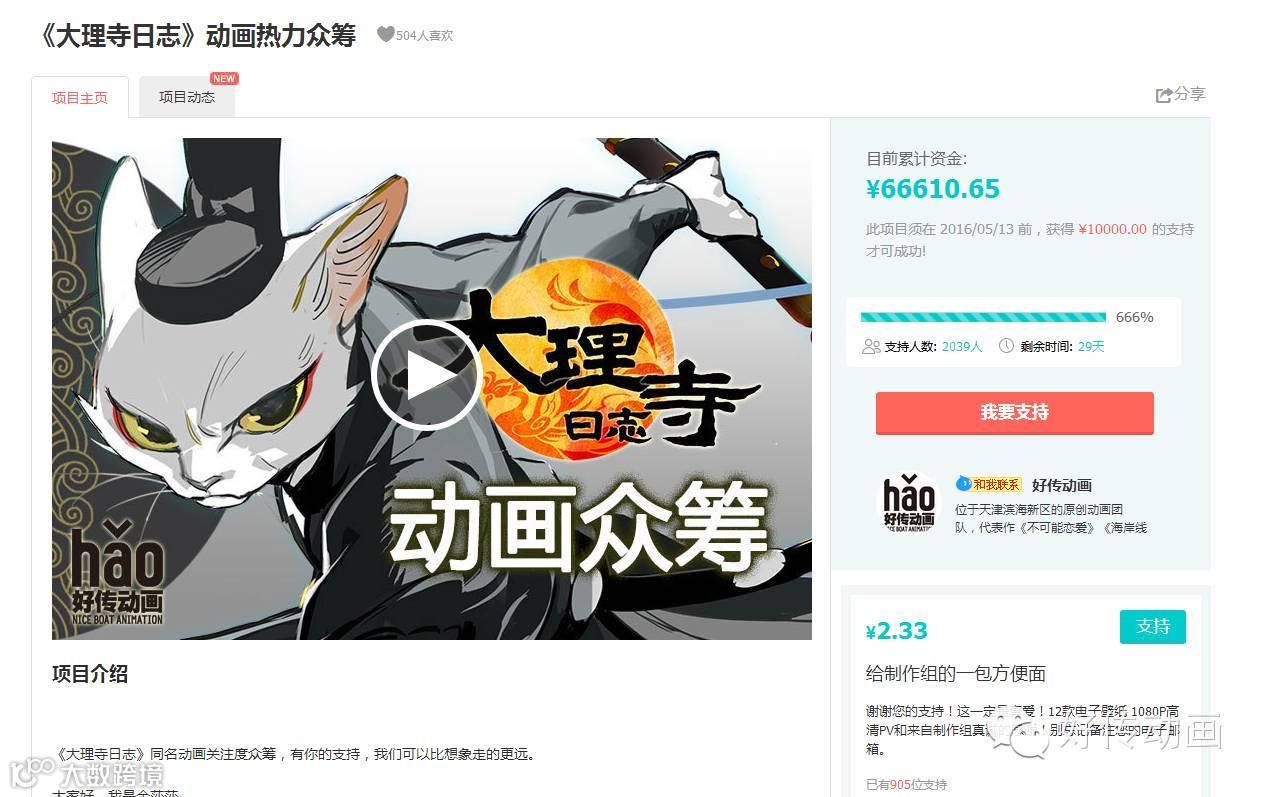Click the NEW badge on 项目动态
The height and width of the screenshot is (797, 1265).
[x=224, y=79]
